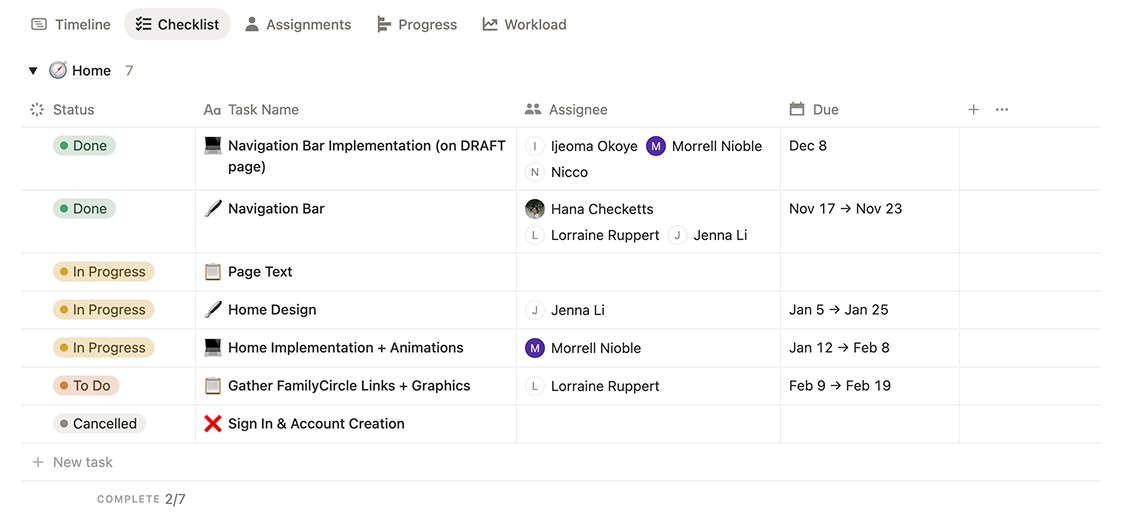Open the Cancelled status dropdown
Image resolution: width=1129 pixels, height=521 pixels.
pos(99,424)
